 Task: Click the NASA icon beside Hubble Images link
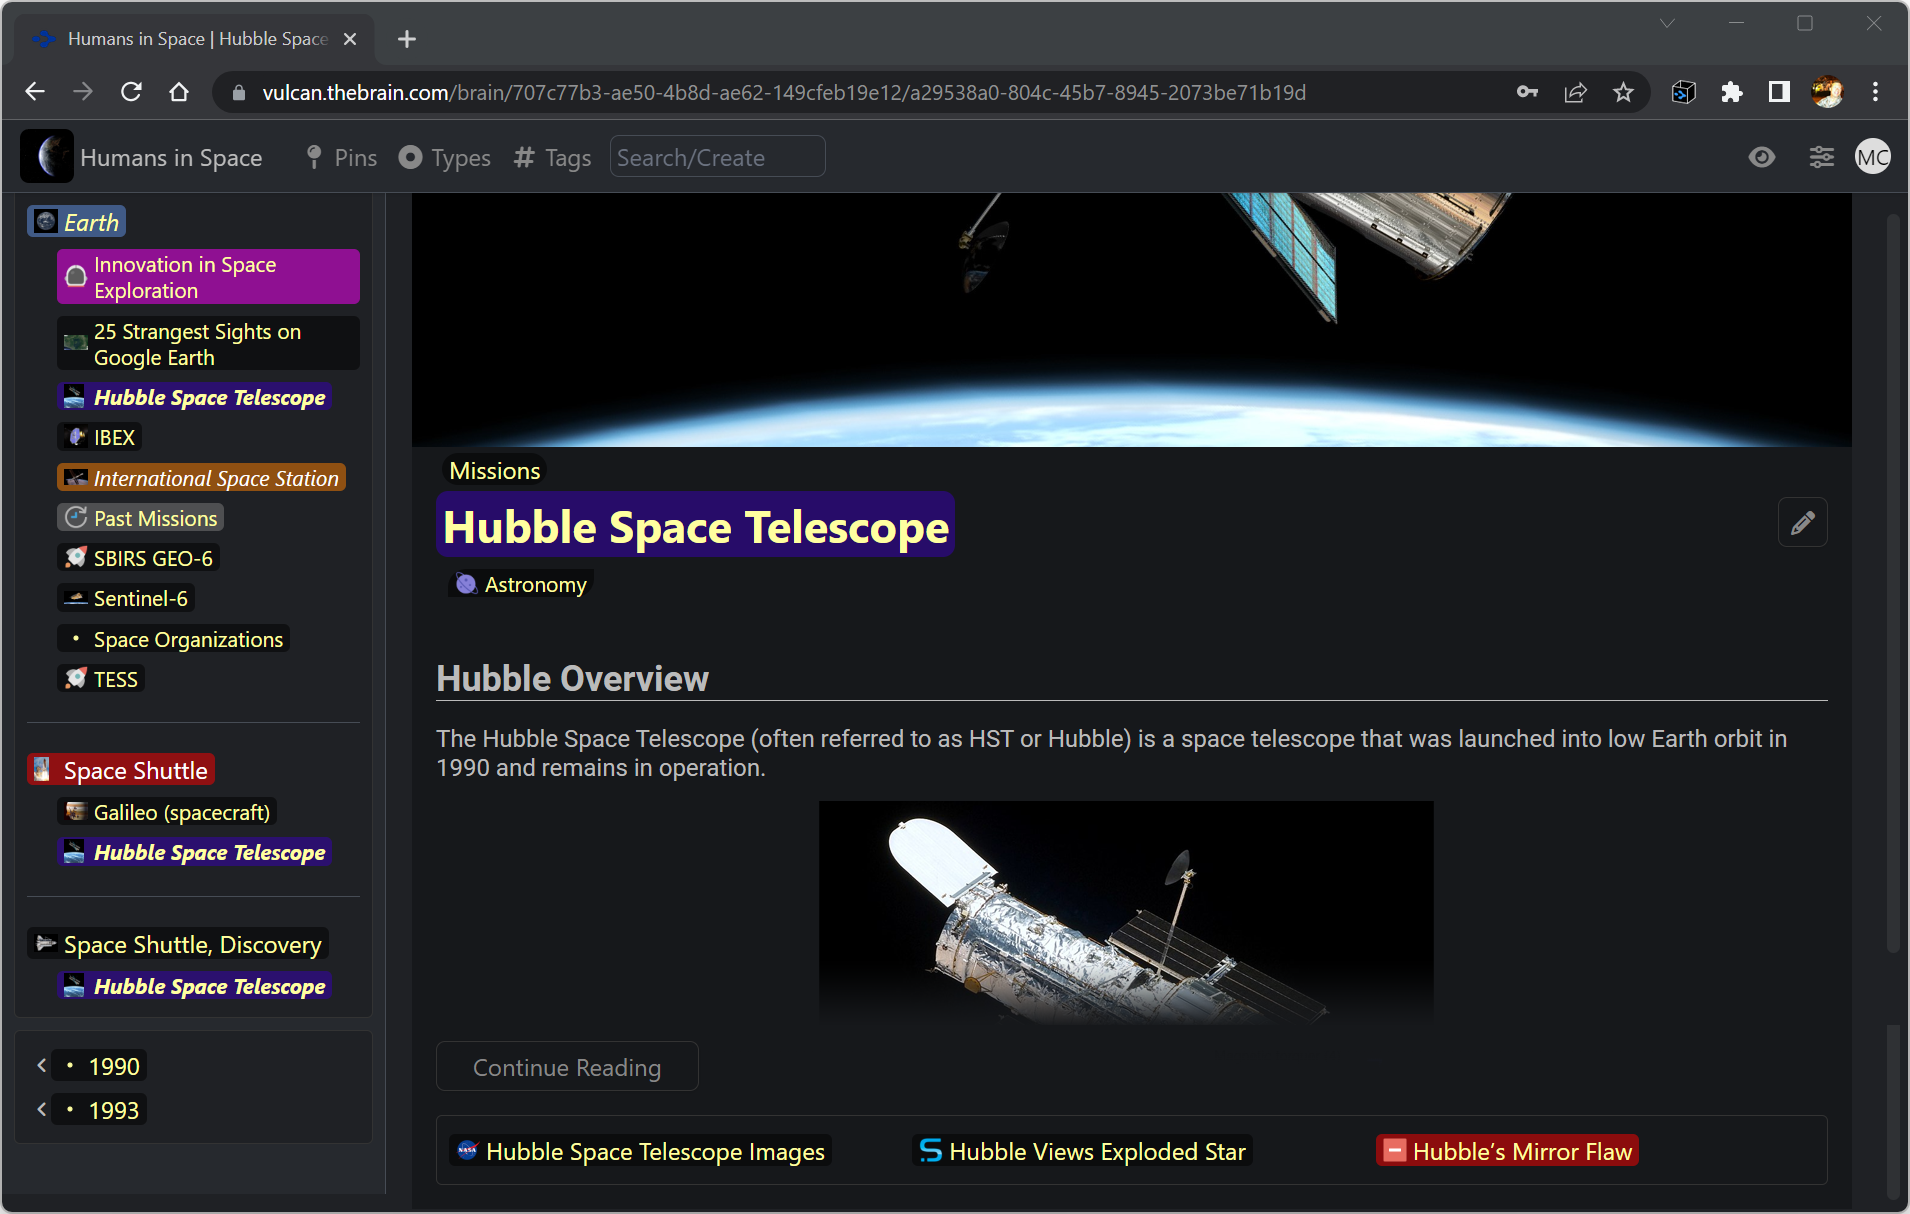(466, 1151)
